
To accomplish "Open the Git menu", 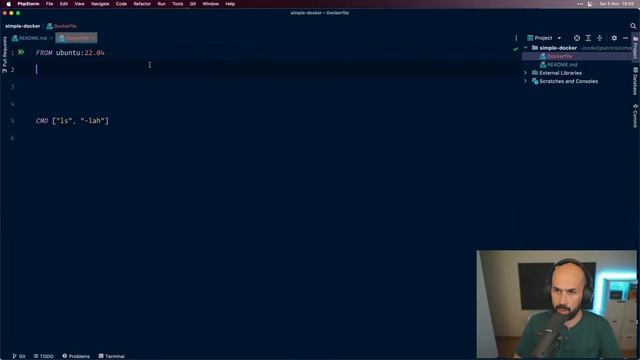I will (193, 4).
